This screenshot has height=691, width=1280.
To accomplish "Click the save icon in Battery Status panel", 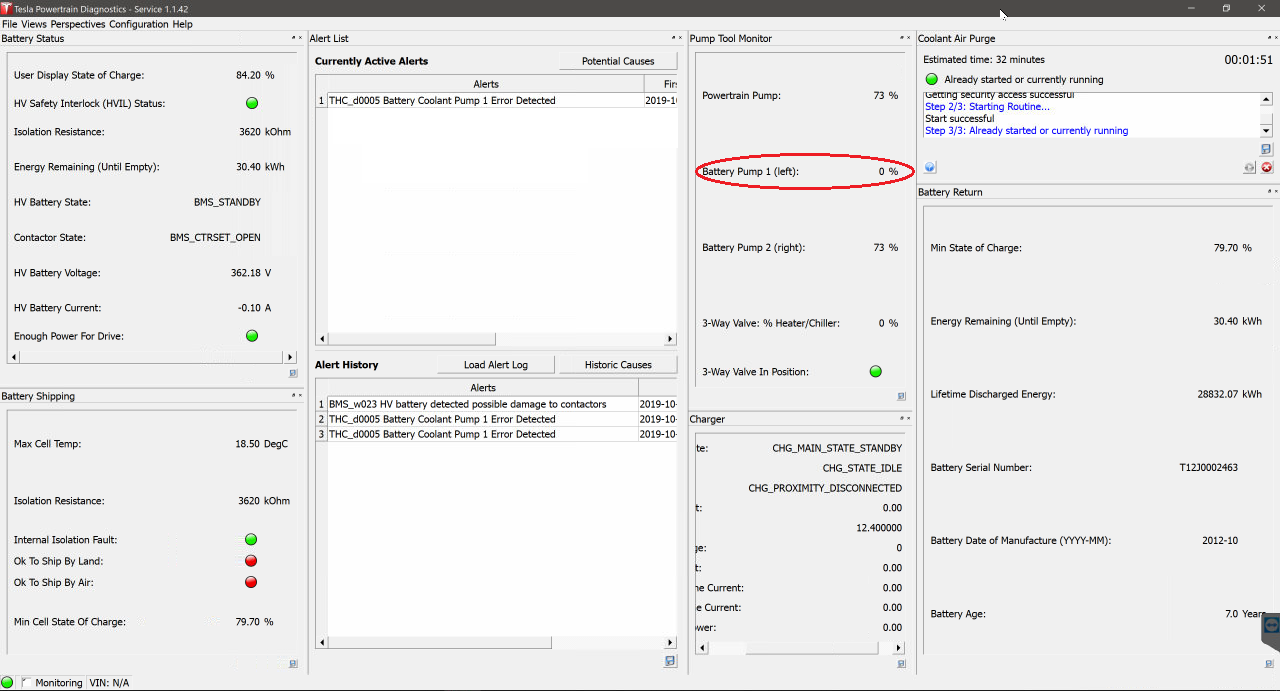I will pyautogui.click(x=293, y=373).
